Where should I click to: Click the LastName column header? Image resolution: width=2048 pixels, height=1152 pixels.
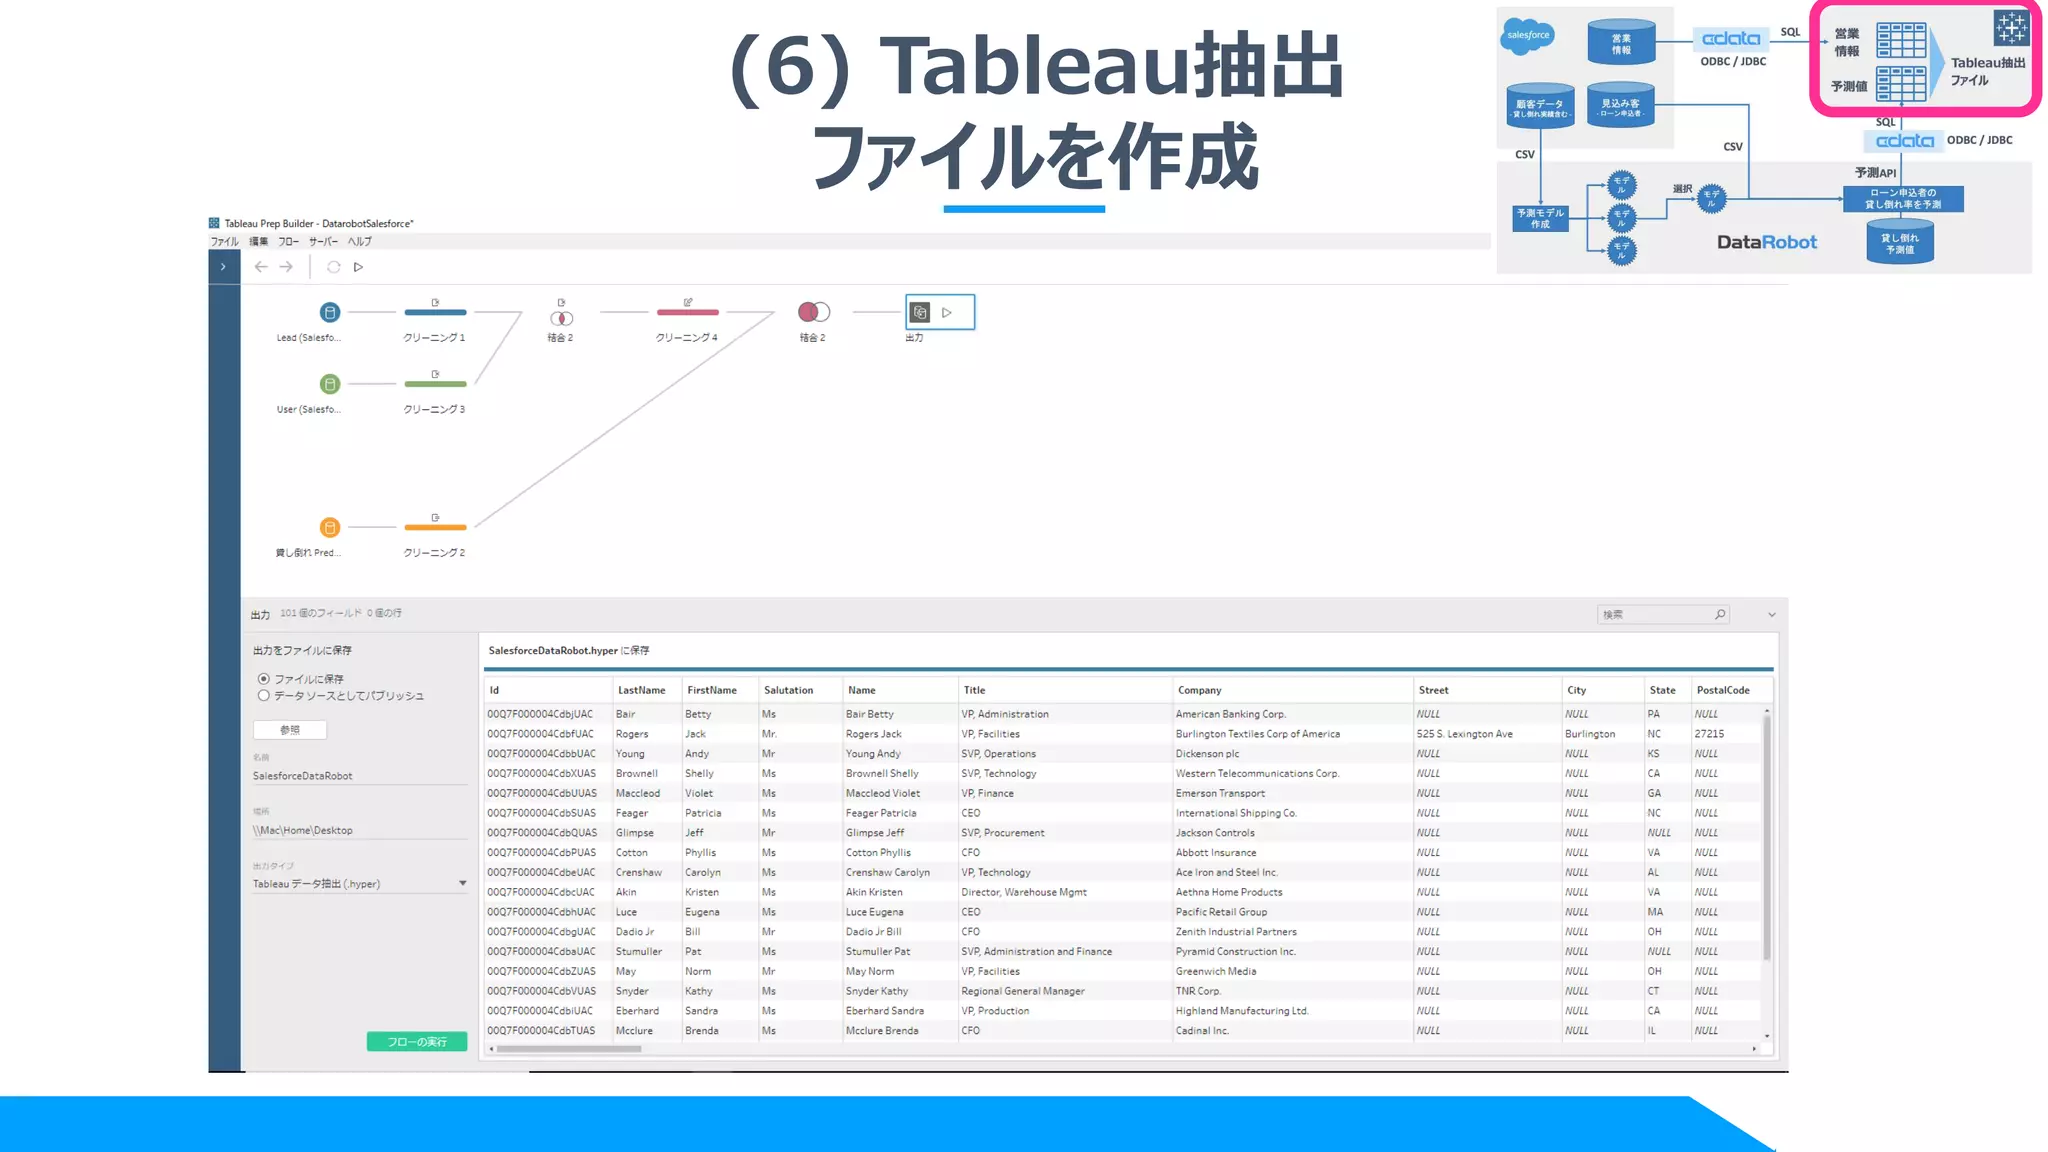click(x=647, y=690)
